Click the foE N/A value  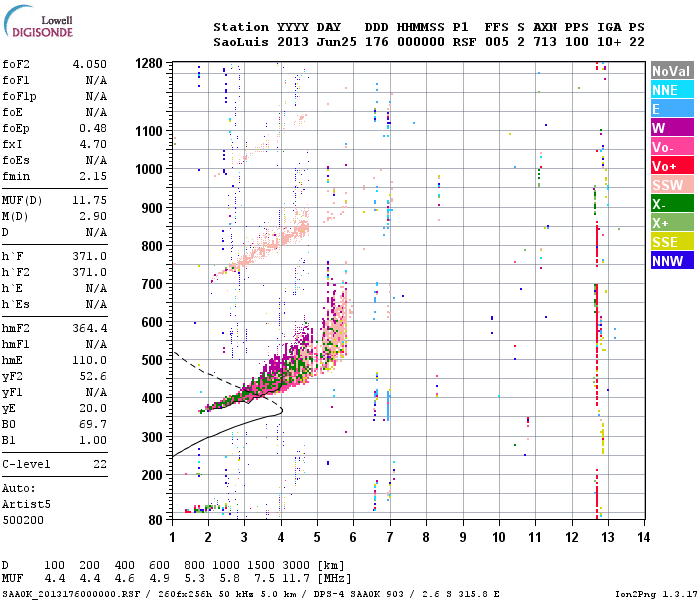point(96,112)
